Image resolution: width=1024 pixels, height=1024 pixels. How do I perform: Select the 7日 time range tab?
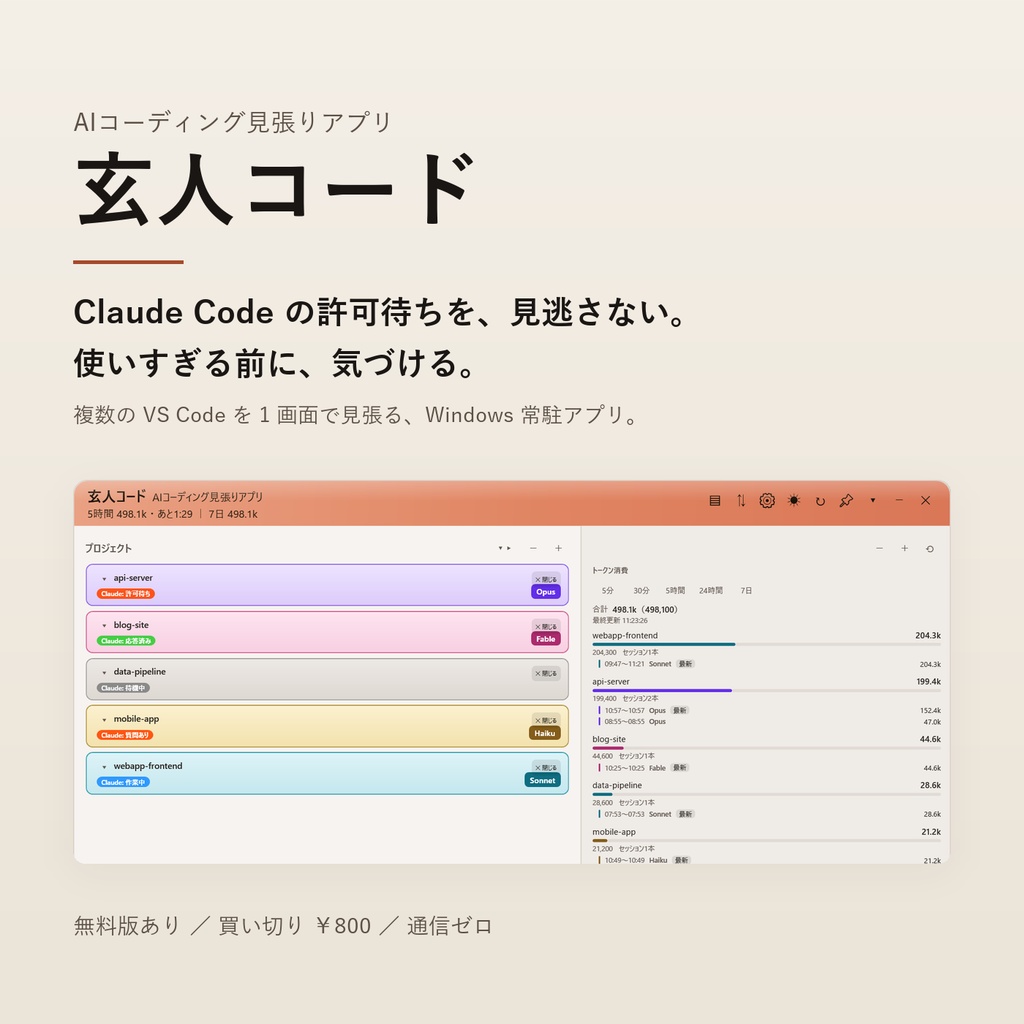point(746,590)
